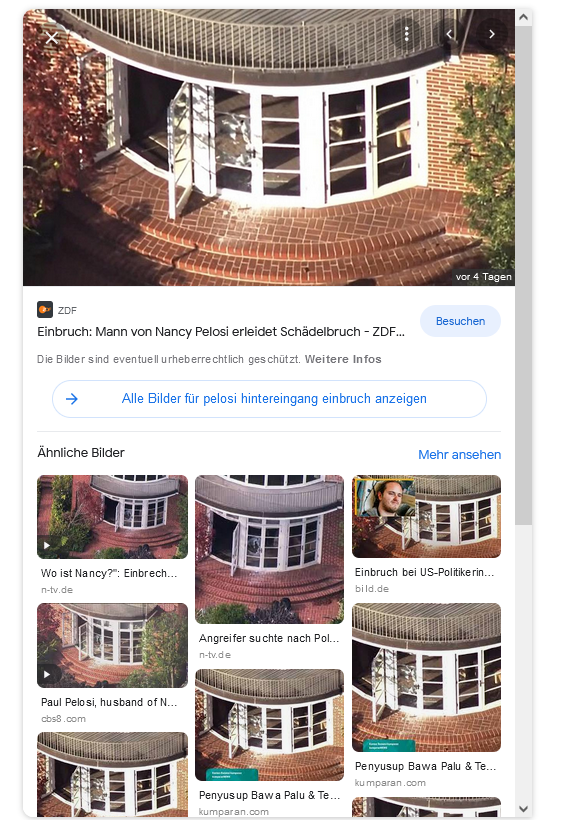Click the Besuchen button
Viewport: 561px width, 820px height.
coord(460,321)
